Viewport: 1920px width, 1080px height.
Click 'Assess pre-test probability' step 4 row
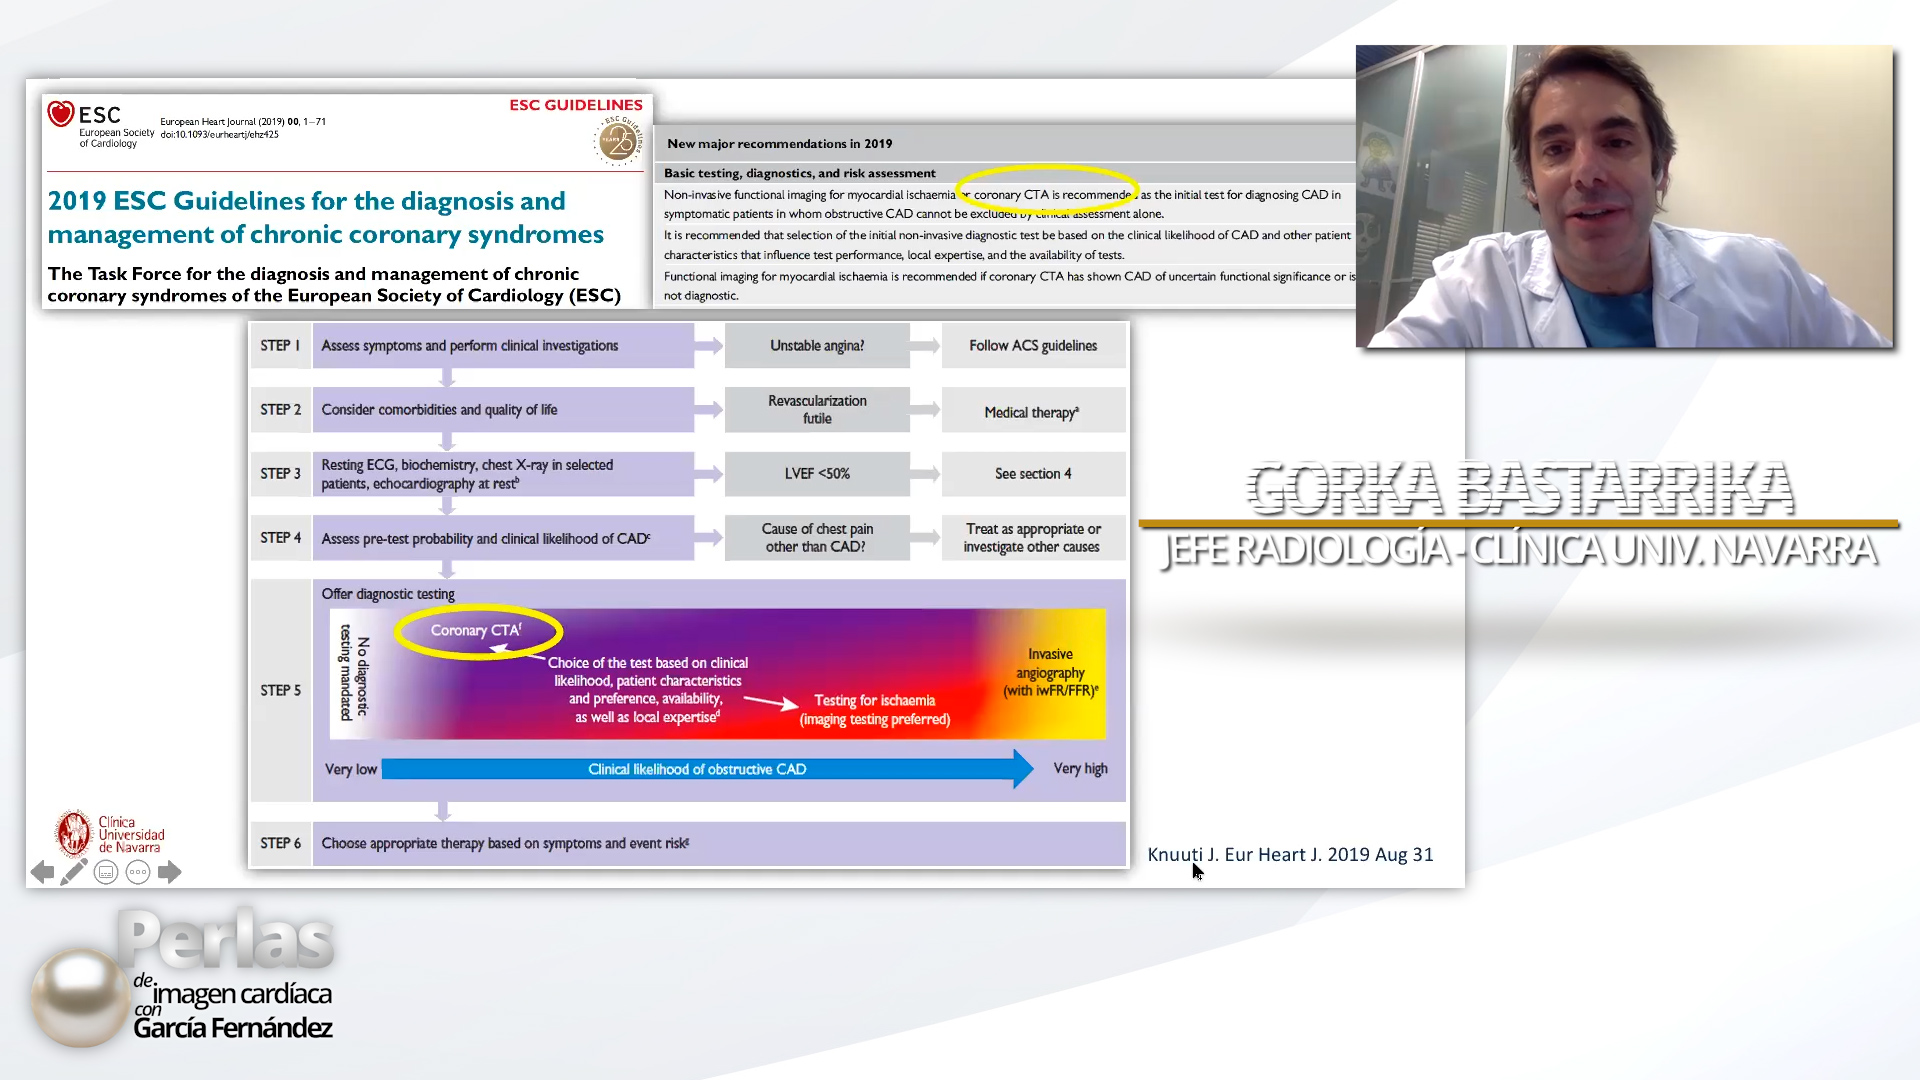[x=503, y=538]
